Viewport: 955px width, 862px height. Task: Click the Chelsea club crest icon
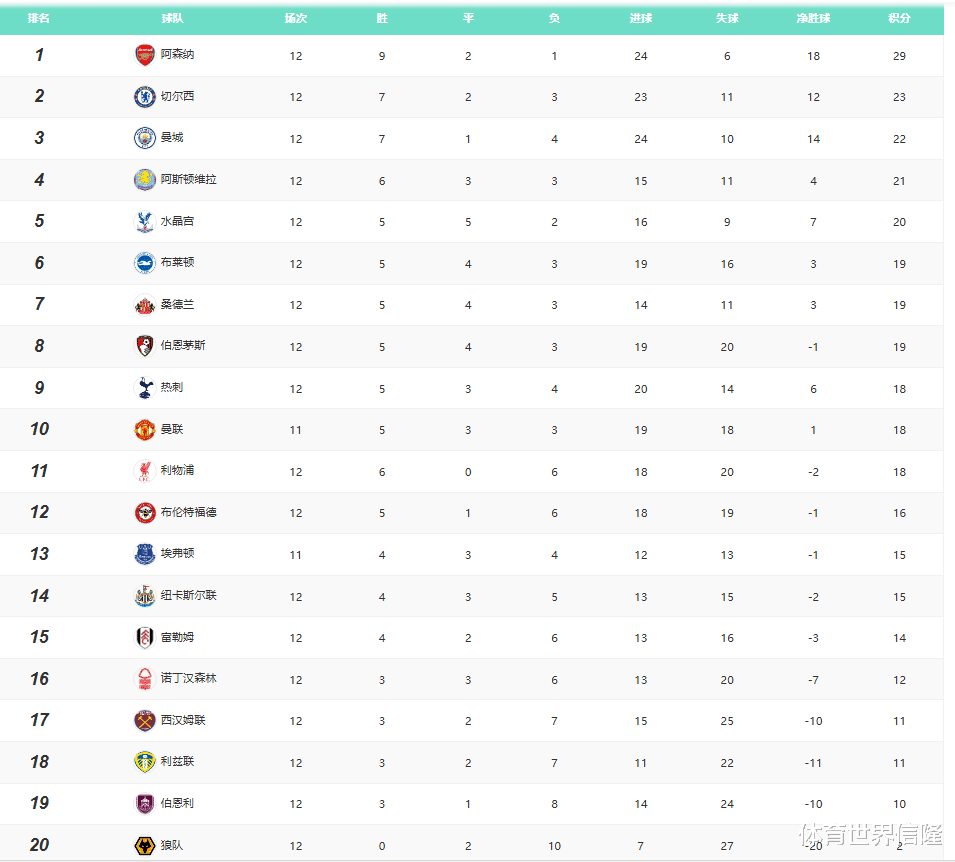(x=145, y=97)
